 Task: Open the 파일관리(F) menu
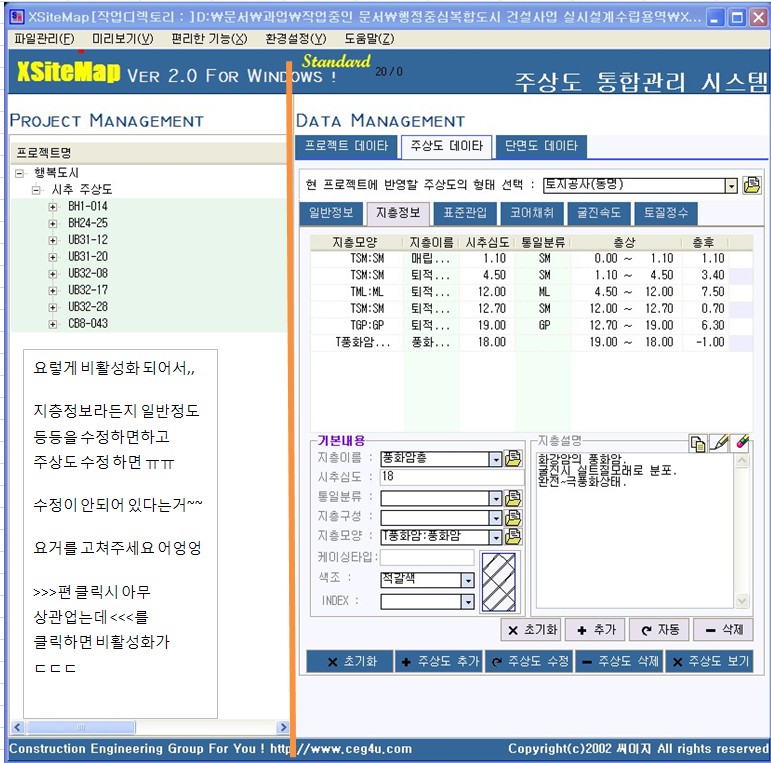(44, 38)
